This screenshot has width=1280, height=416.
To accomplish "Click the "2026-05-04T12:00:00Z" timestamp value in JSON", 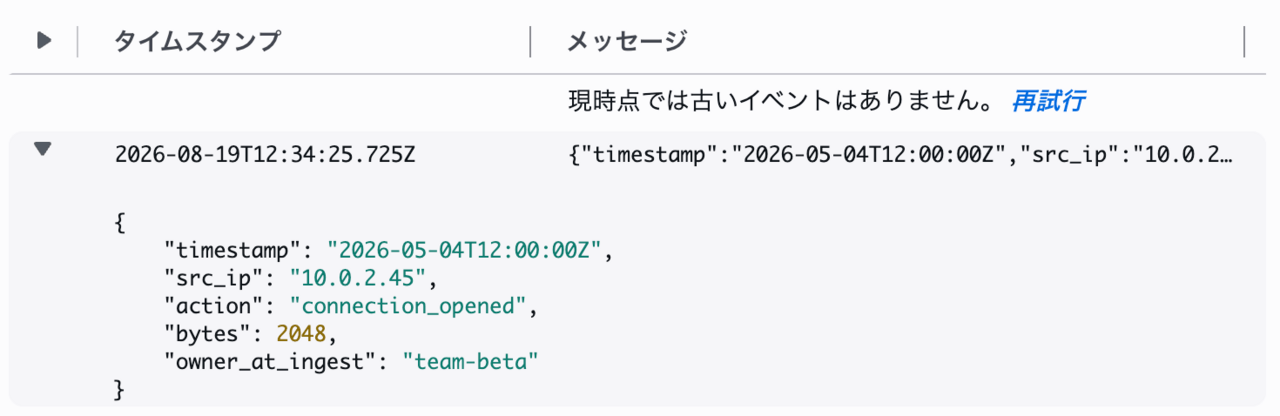I will (x=464, y=248).
